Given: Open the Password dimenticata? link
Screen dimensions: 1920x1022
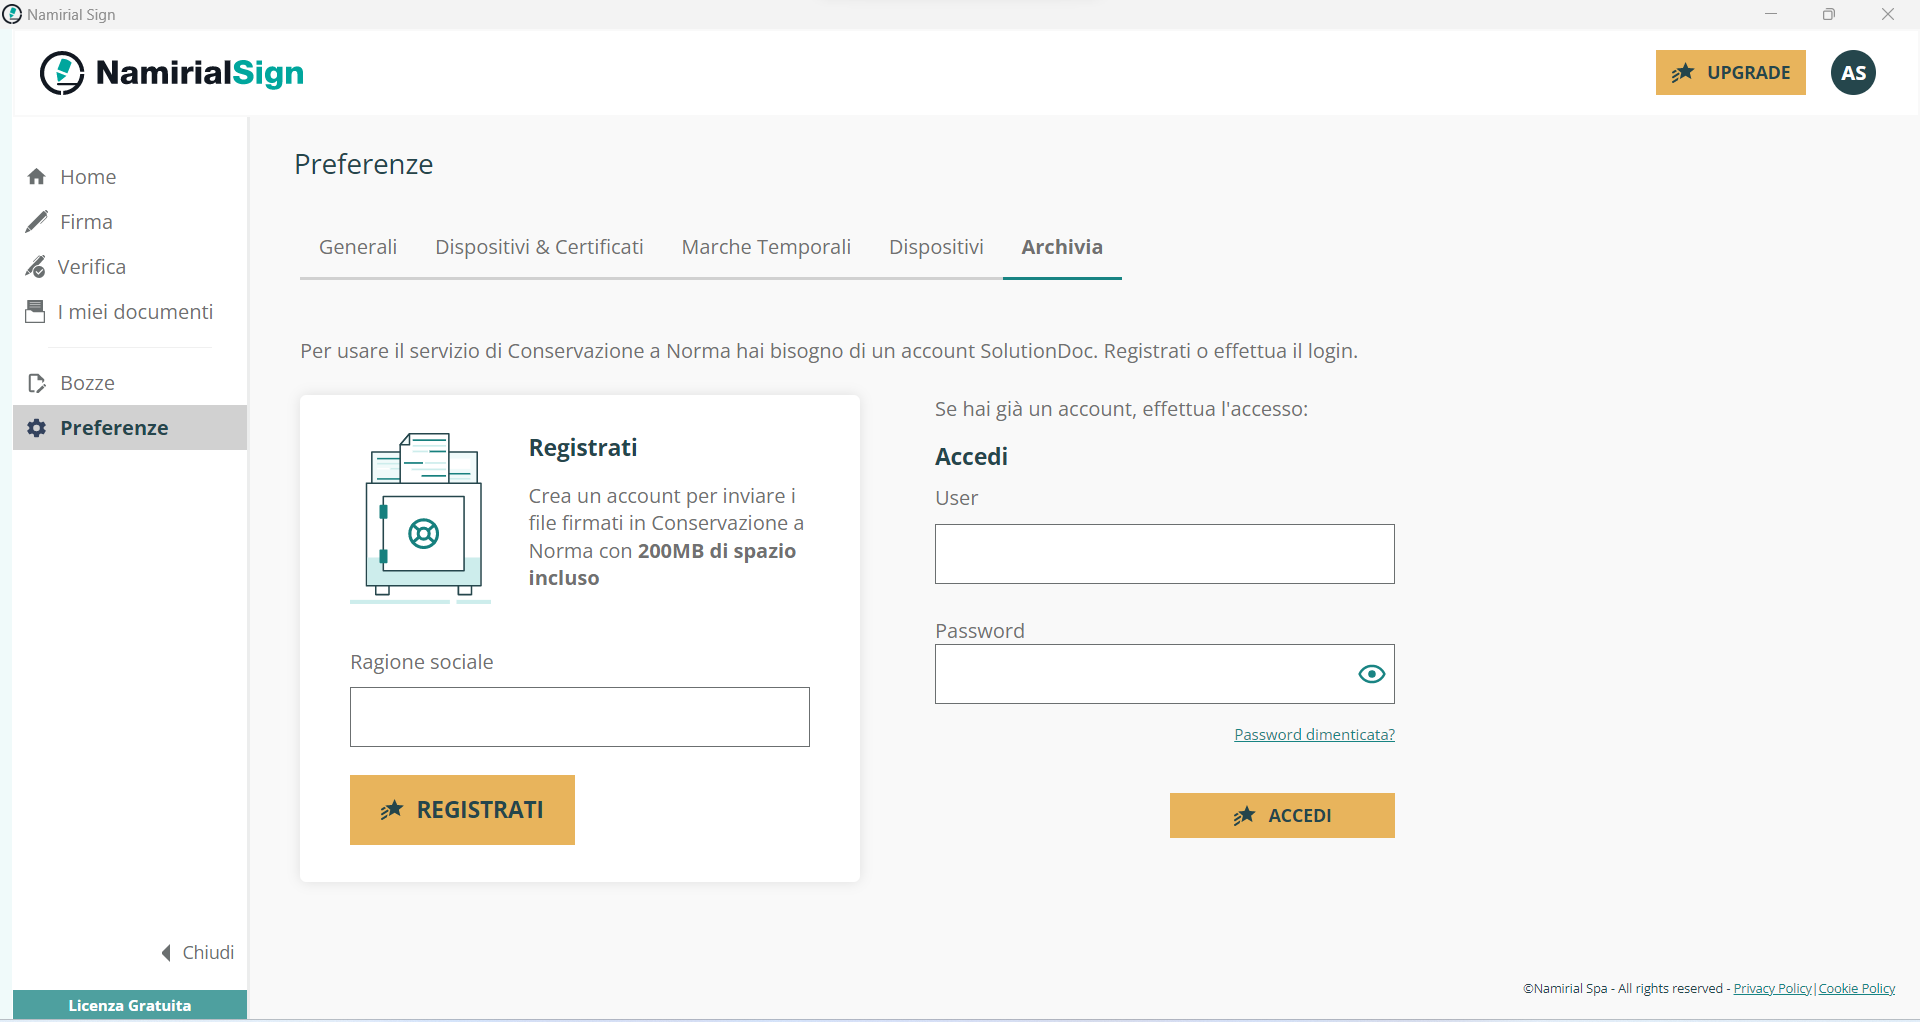Looking at the screenshot, I should click(x=1314, y=733).
